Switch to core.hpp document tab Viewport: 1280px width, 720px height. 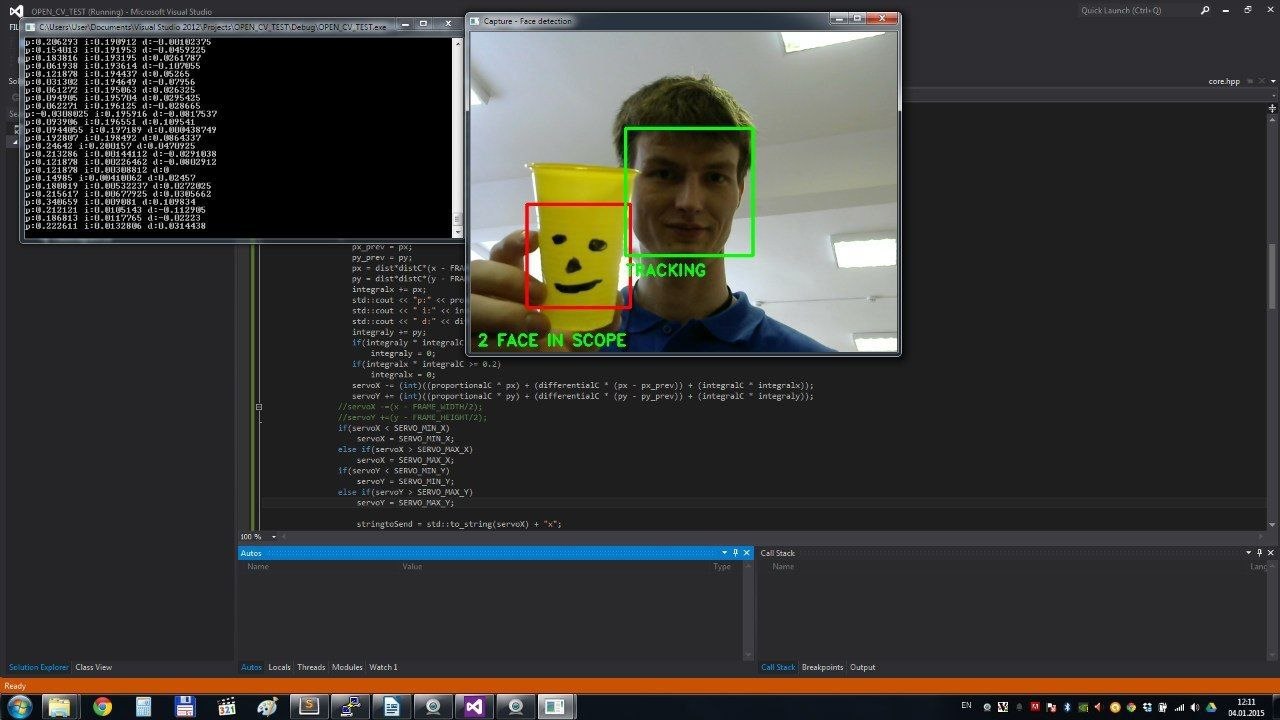[1223, 82]
